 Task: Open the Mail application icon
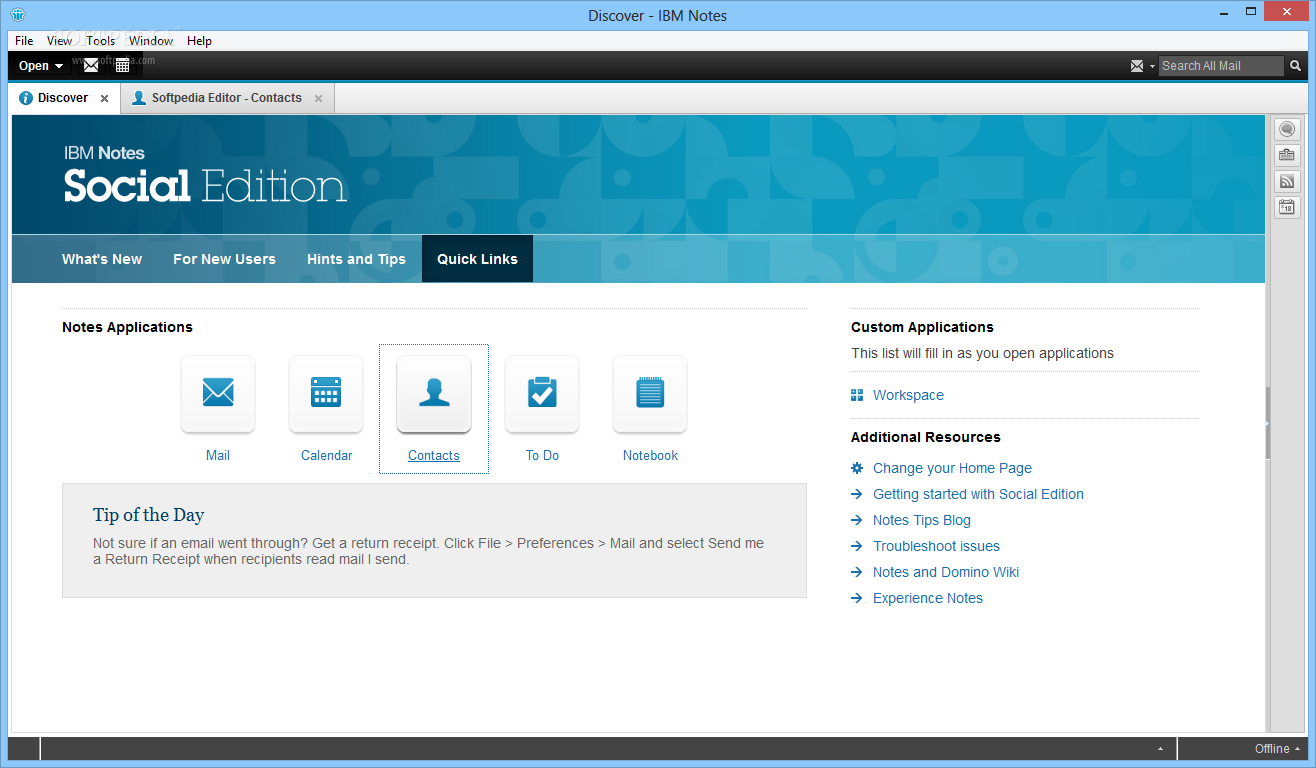(218, 394)
